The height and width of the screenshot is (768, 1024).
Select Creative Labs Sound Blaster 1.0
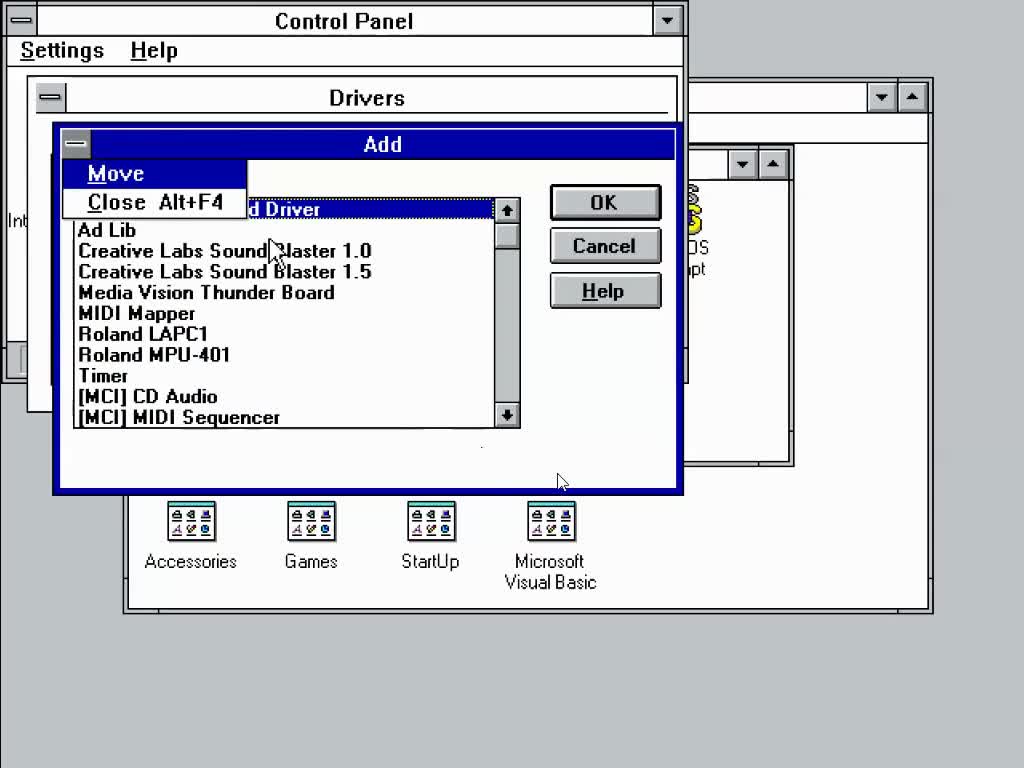pos(285,251)
